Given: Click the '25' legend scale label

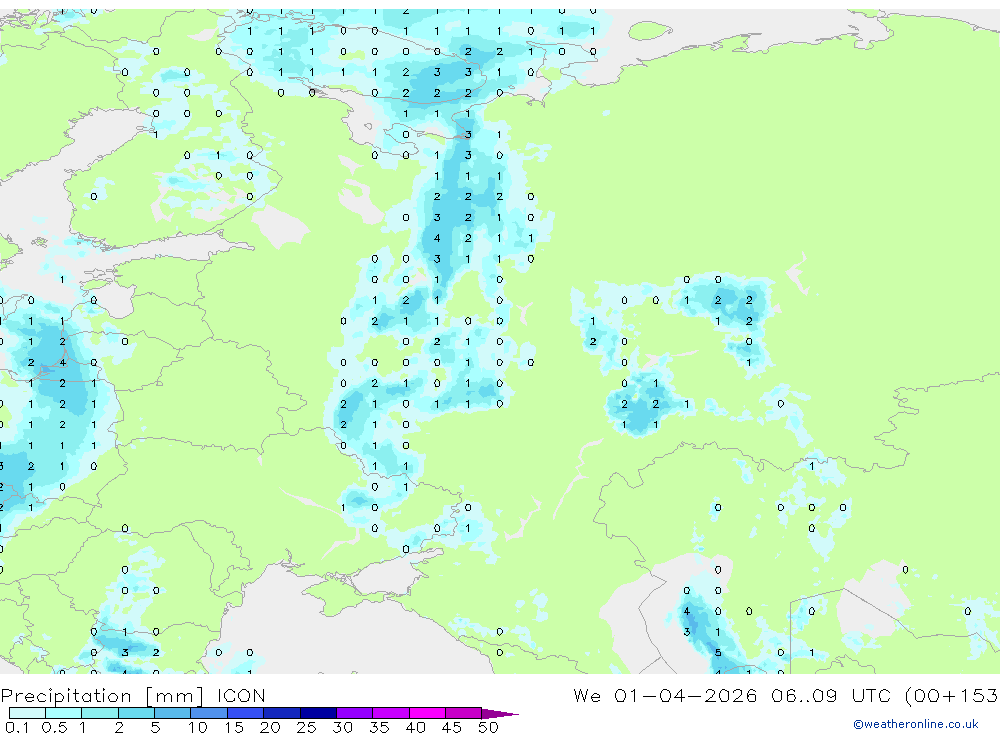Looking at the screenshot, I should point(306,727).
